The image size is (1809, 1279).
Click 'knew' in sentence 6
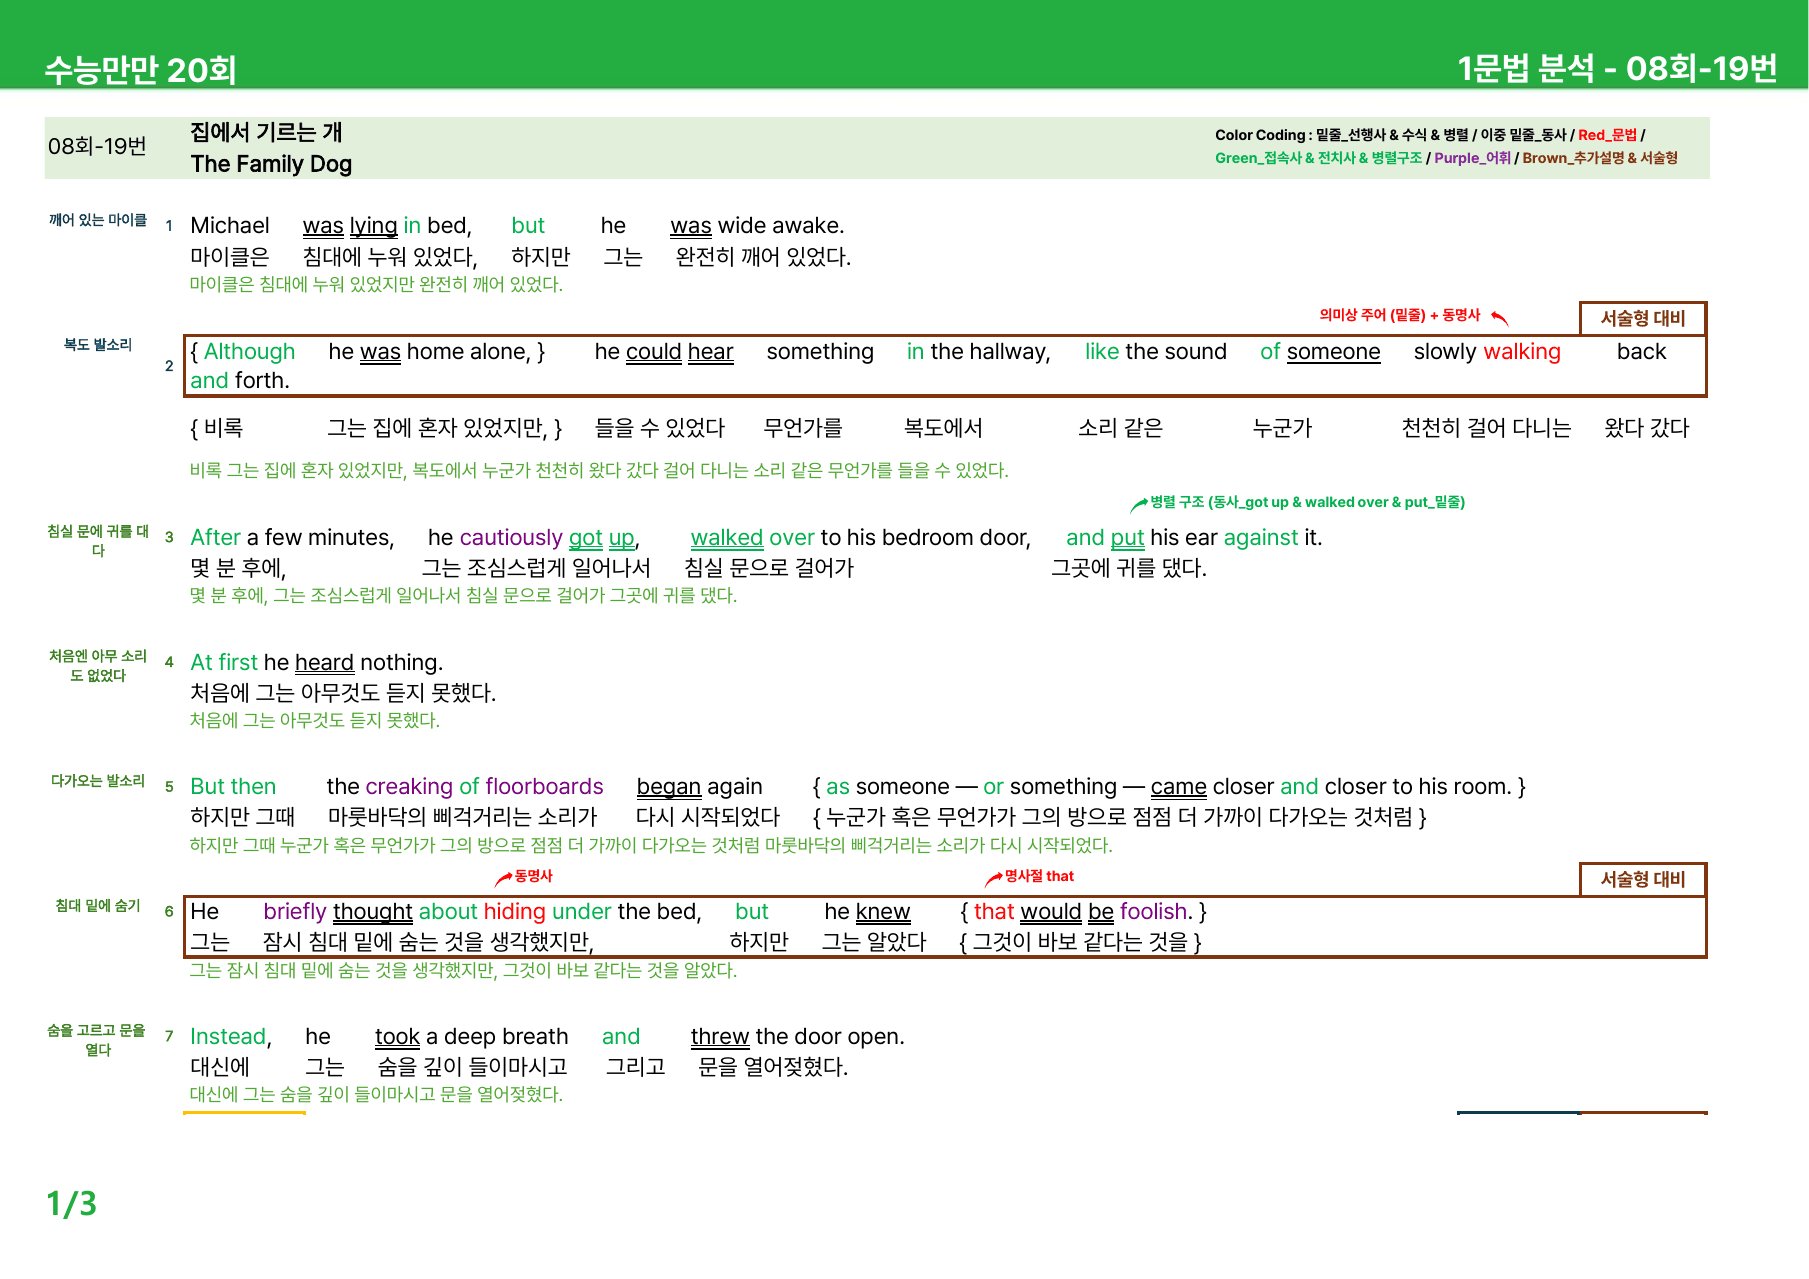pos(883,912)
